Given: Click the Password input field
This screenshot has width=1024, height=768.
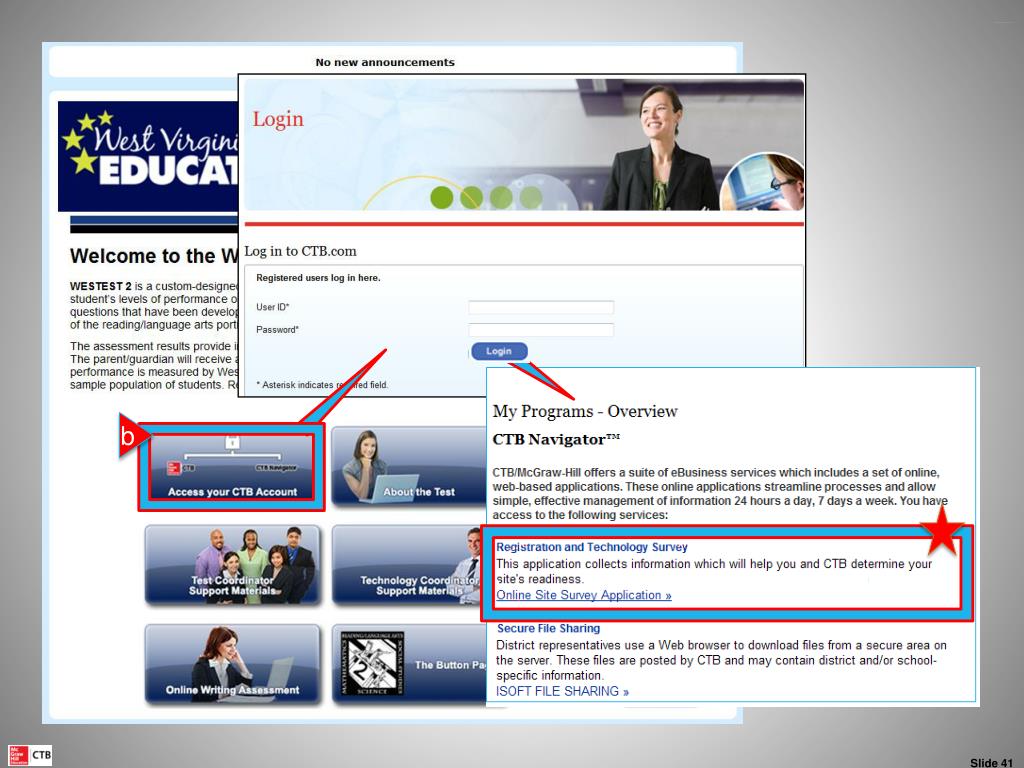Looking at the screenshot, I should tap(541, 330).
